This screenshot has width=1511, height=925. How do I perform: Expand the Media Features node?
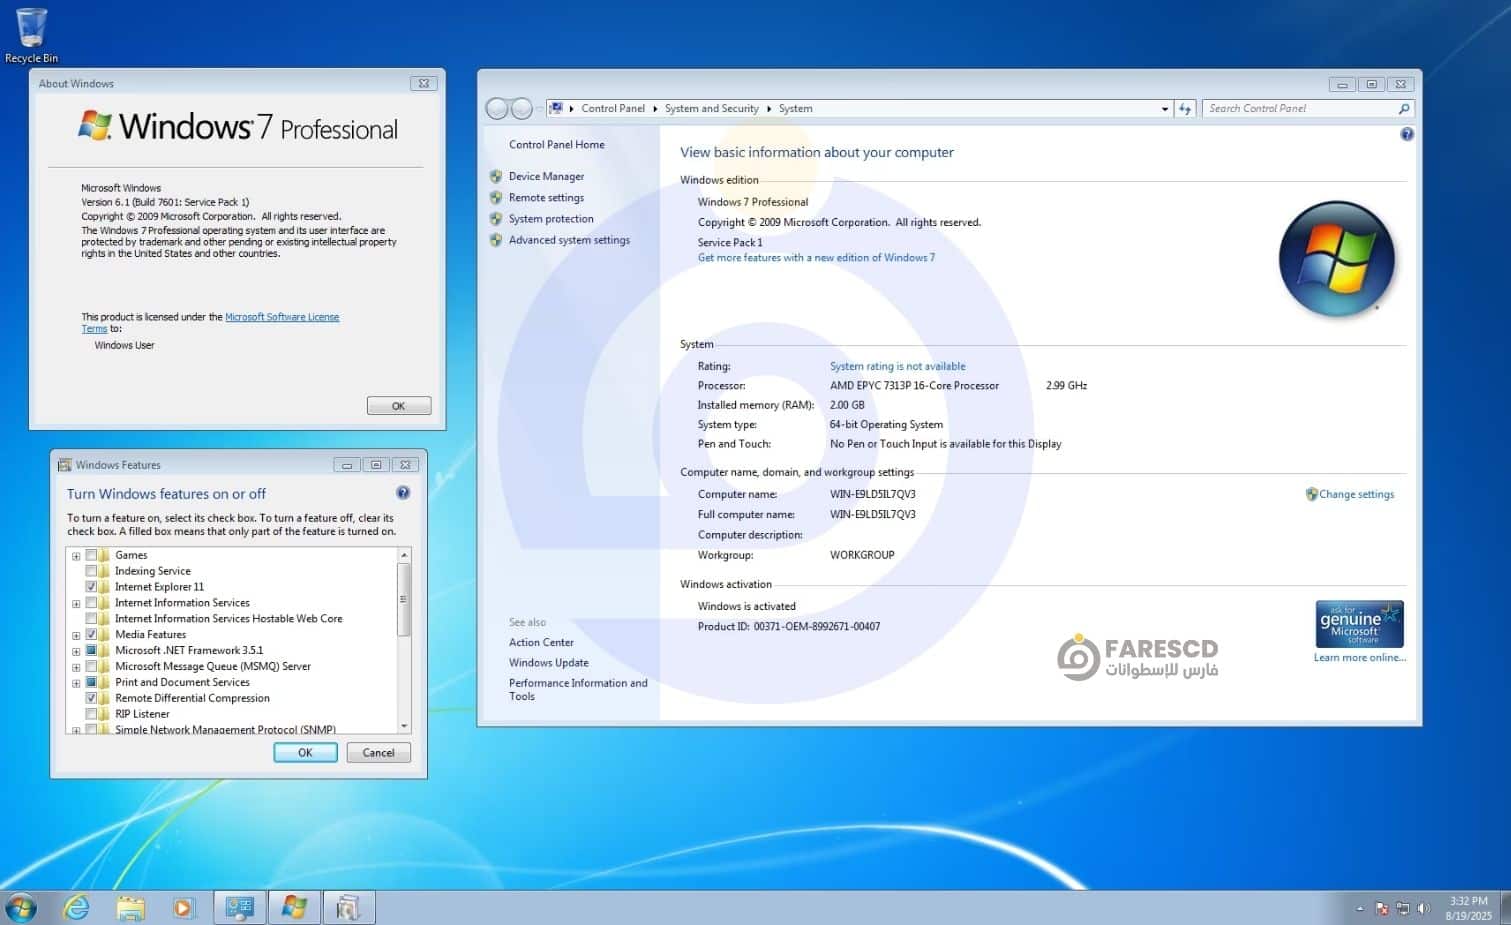click(76, 635)
